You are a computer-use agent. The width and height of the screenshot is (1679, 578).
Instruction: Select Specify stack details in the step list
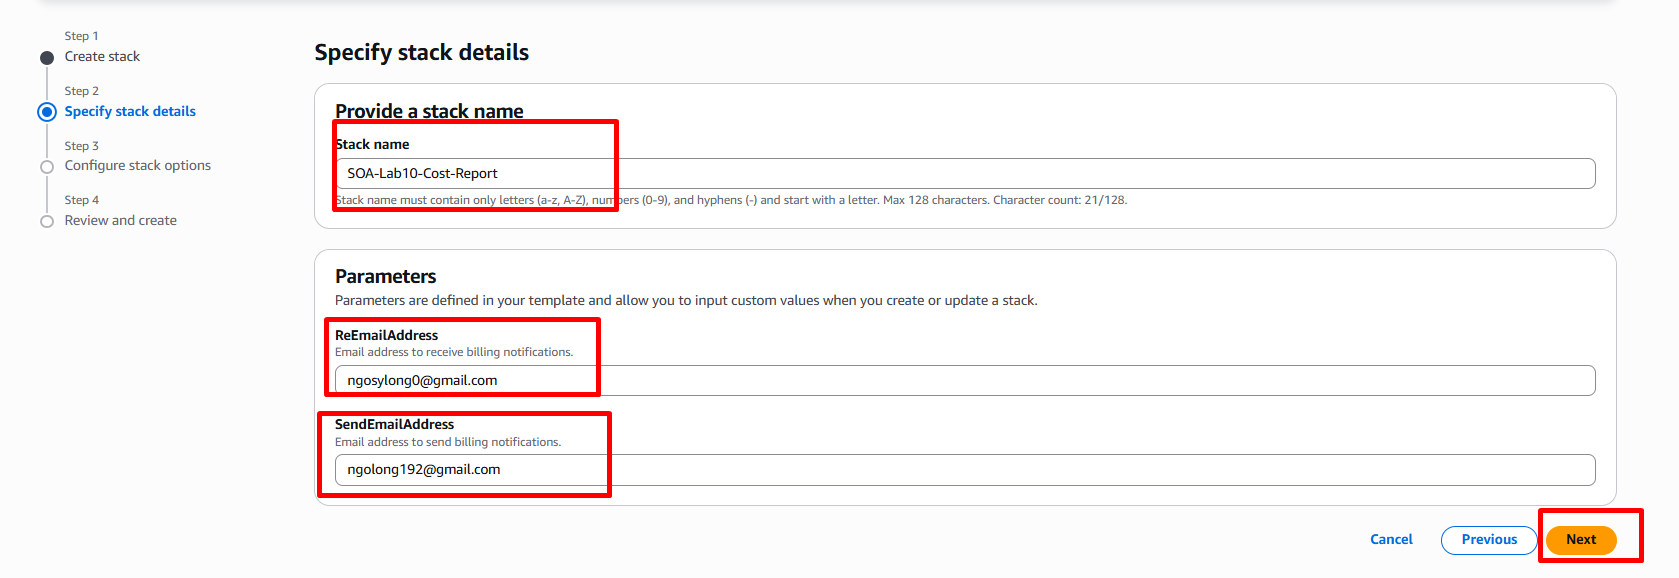(130, 112)
